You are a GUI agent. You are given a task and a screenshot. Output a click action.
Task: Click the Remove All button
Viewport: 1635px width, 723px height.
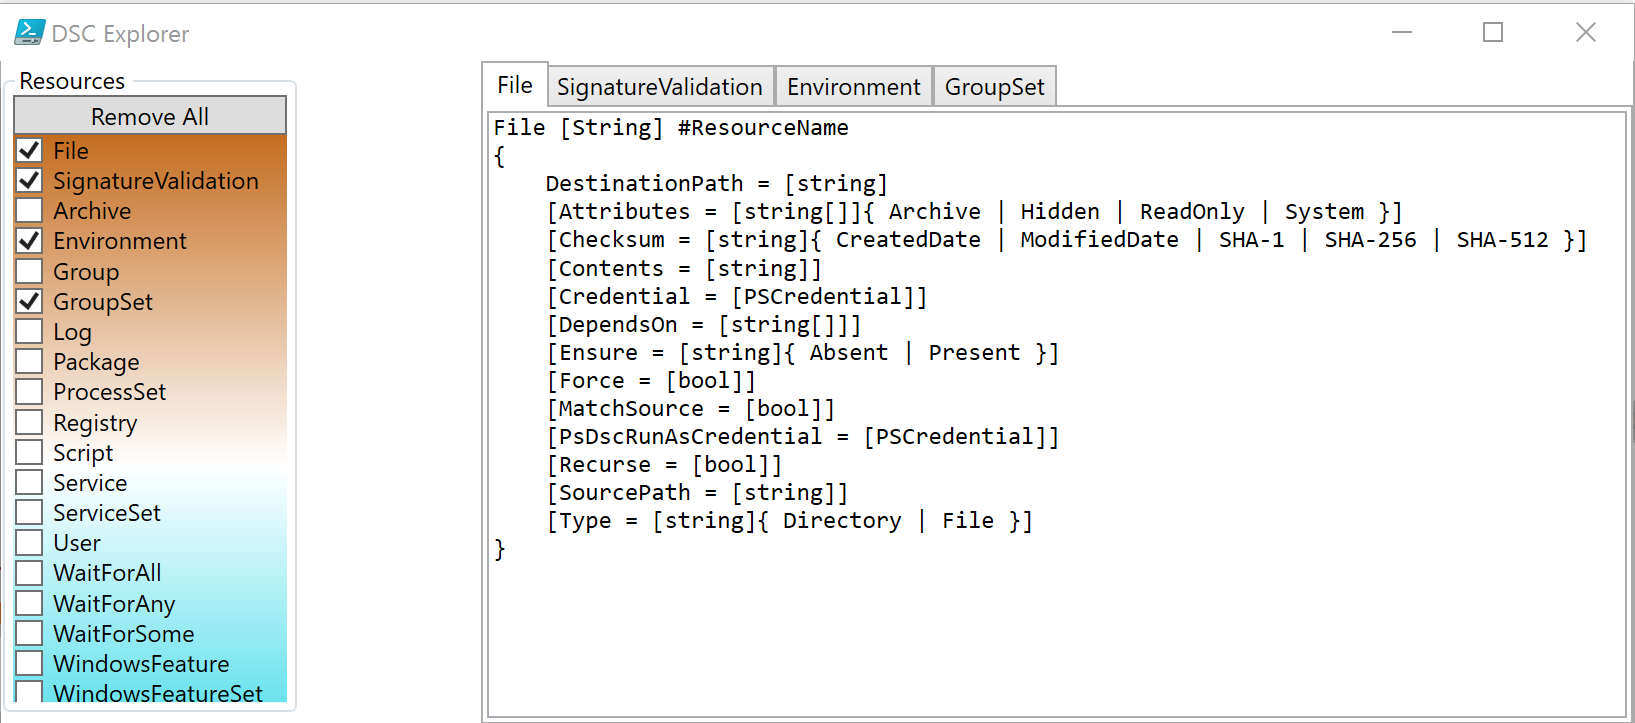(x=150, y=116)
